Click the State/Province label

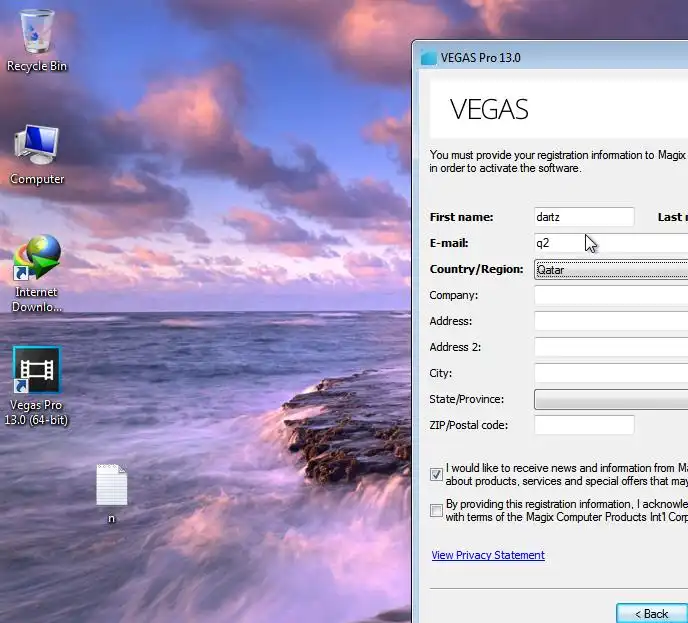(466, 399)
